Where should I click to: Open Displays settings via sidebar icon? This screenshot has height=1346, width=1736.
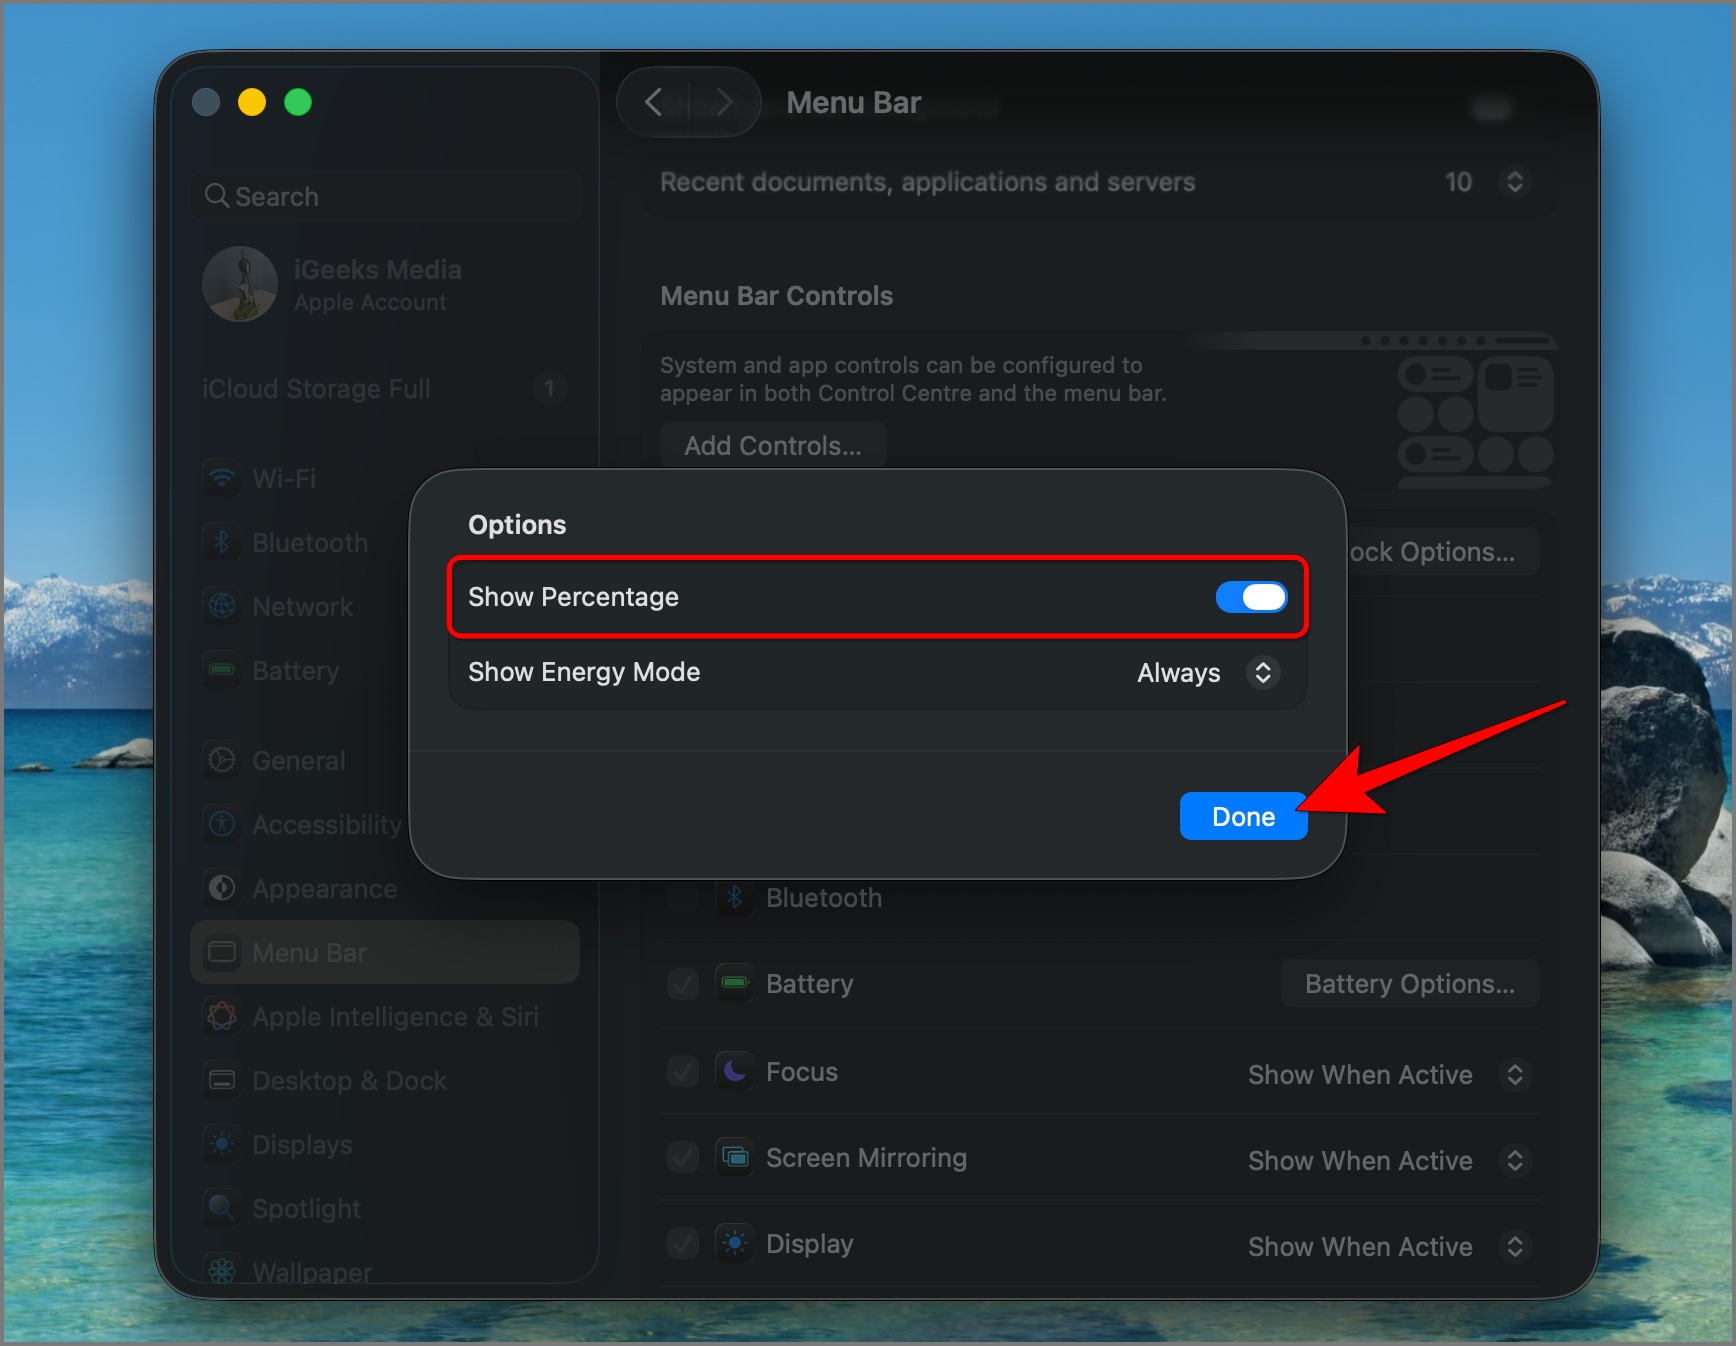point(221,1144)
